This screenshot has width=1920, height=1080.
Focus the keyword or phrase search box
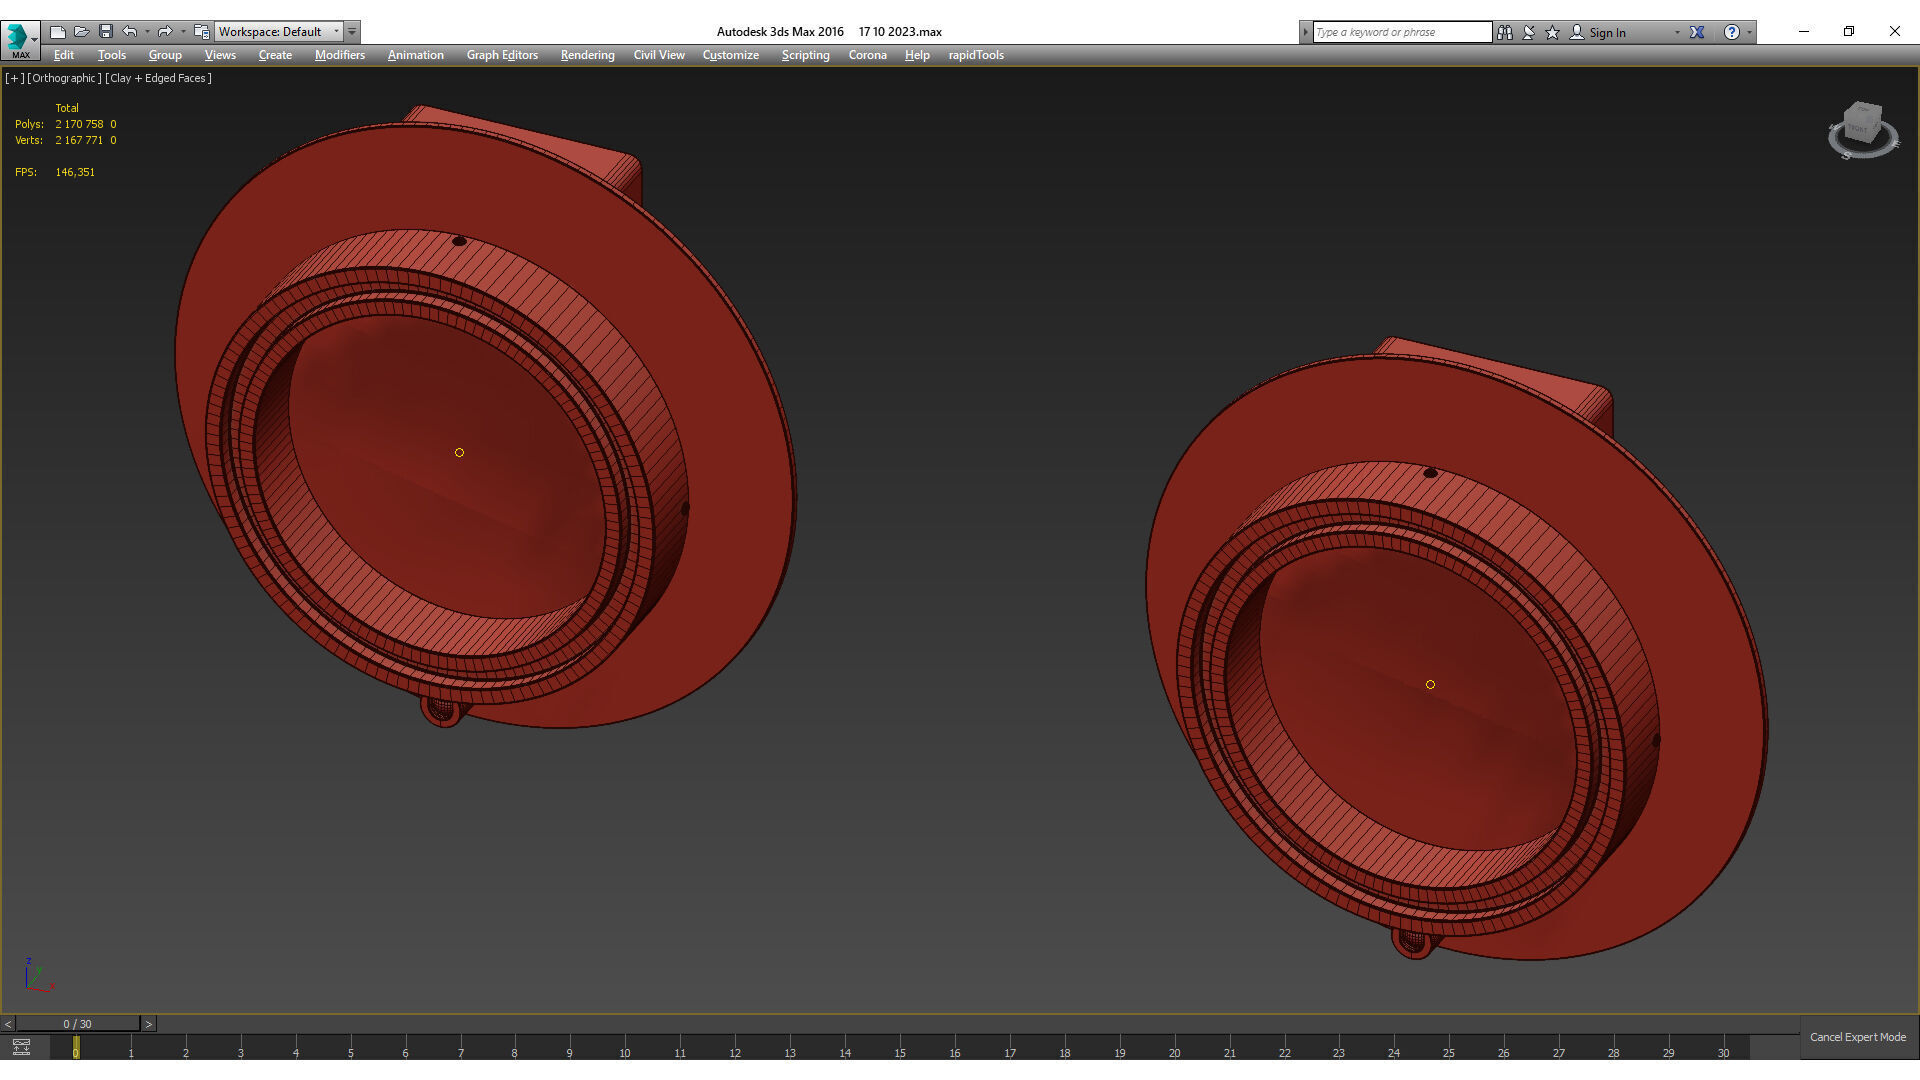(x=1402, y=32)
